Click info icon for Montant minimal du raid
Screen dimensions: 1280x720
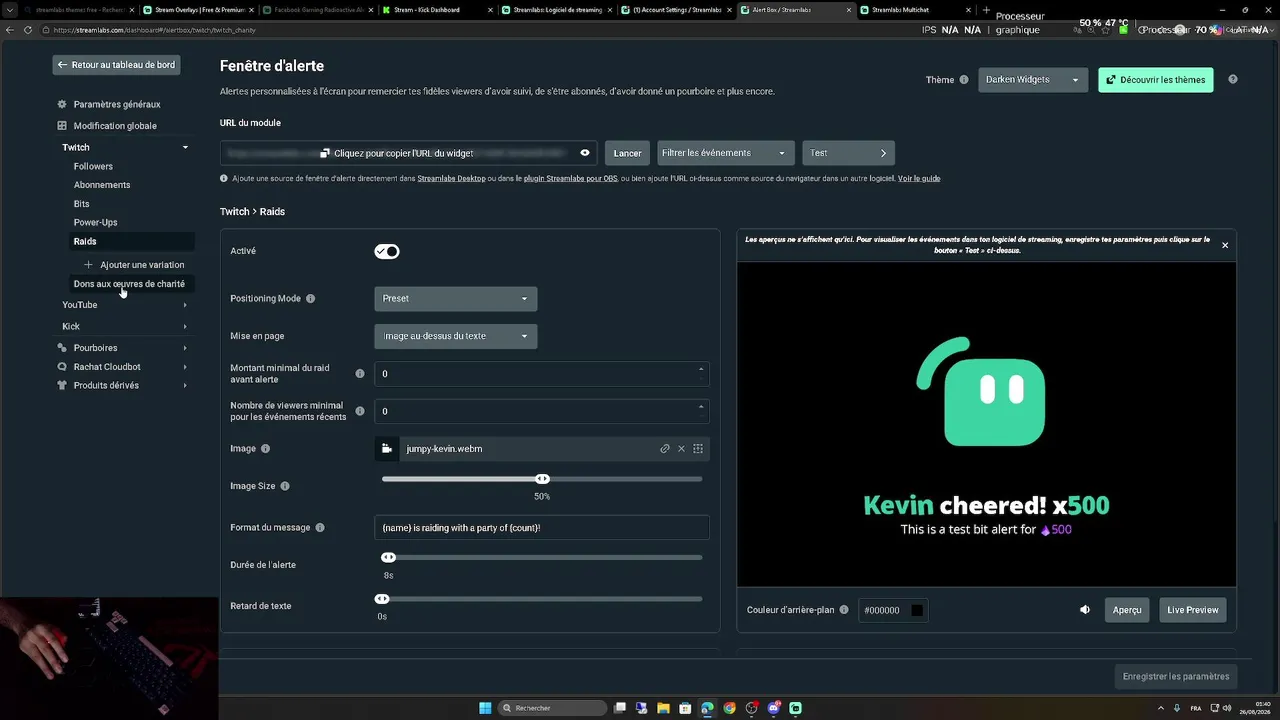[x=360, y=374]
